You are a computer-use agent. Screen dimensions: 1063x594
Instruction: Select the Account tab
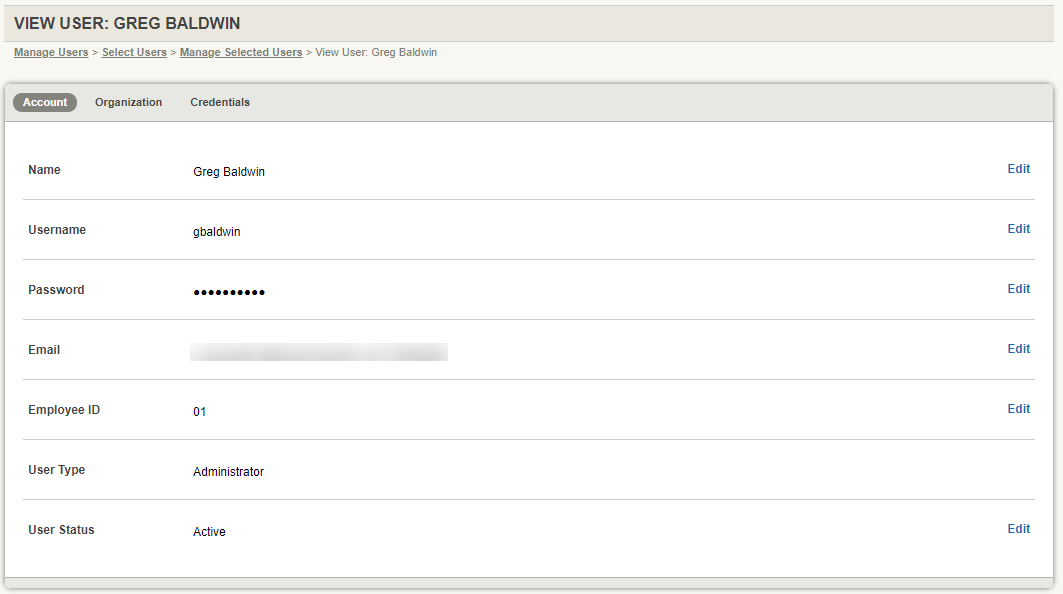pos(44,102)
